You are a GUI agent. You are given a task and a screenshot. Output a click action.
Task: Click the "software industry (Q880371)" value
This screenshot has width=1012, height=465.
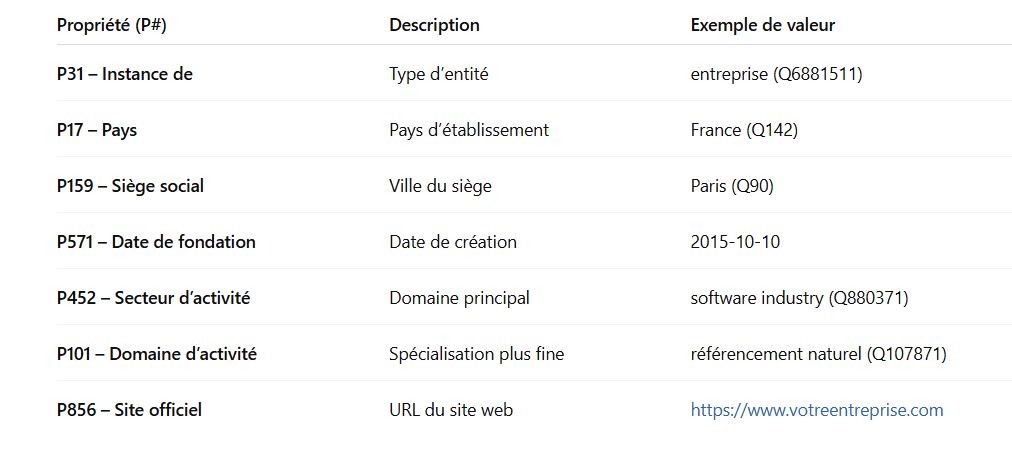click(x=799, y=298)
